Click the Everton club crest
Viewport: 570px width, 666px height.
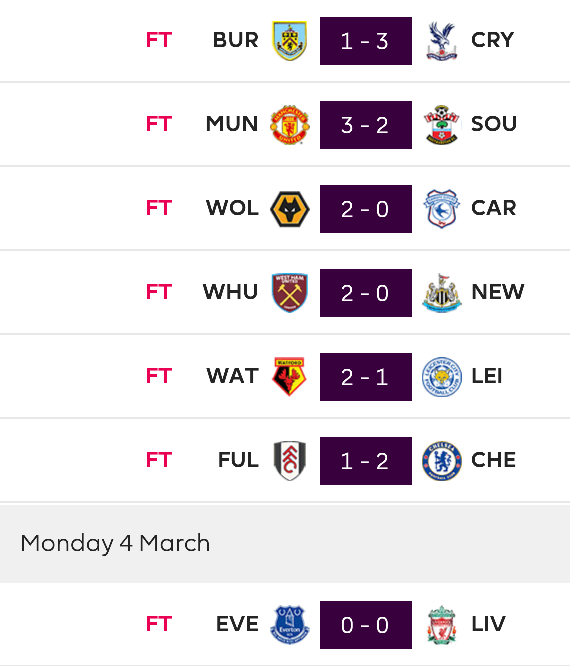[290, 625]
